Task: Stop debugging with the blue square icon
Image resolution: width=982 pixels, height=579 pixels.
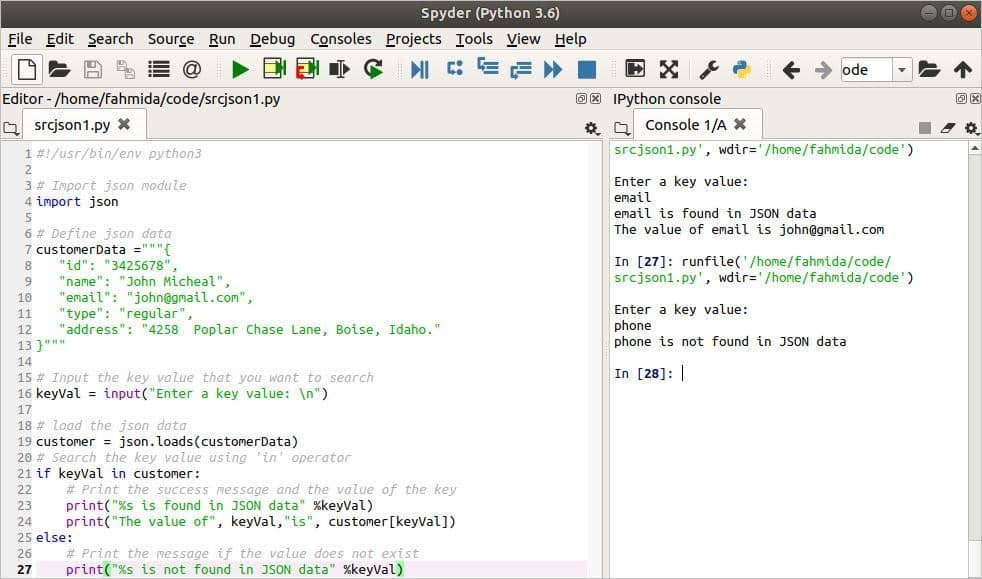Action: click(x=587, y=70)
